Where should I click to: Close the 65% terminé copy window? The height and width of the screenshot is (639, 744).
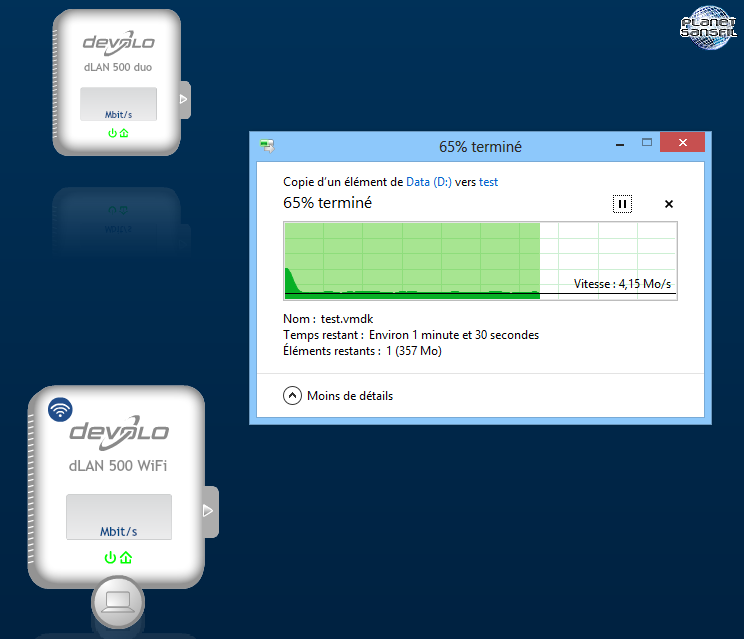682,142
